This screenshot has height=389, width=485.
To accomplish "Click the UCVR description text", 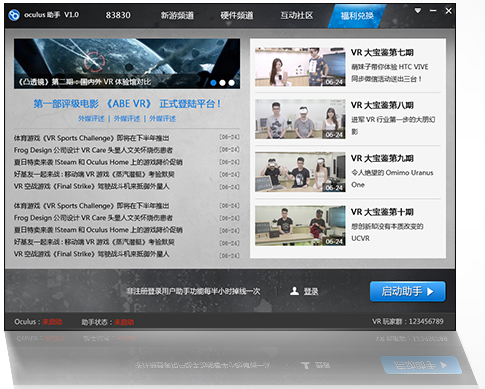I will pyautogui.click(x=387, y=232).
